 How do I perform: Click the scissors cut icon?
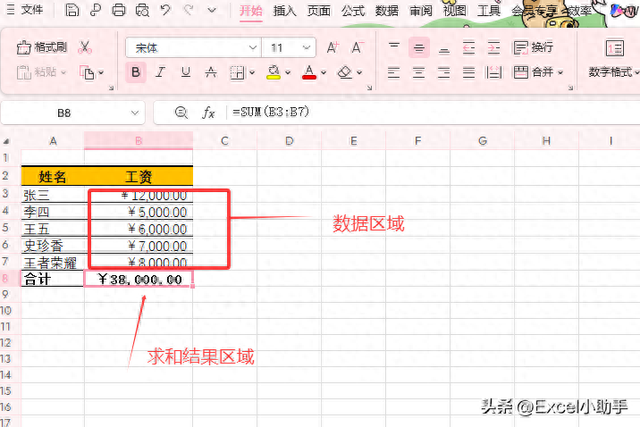click(84, 47)
